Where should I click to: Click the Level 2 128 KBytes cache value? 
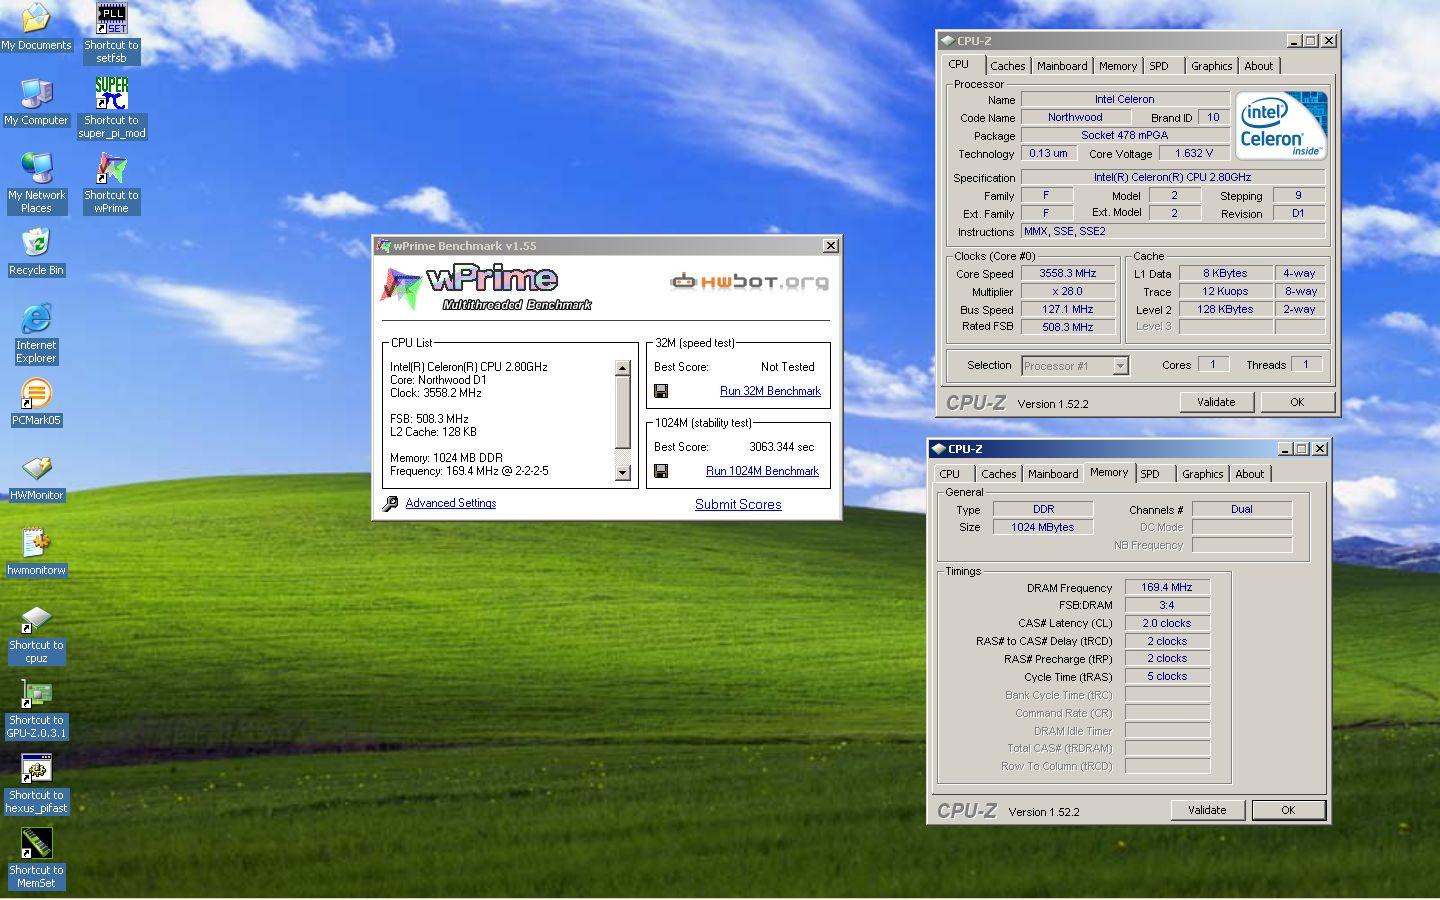pos(1225,309)
